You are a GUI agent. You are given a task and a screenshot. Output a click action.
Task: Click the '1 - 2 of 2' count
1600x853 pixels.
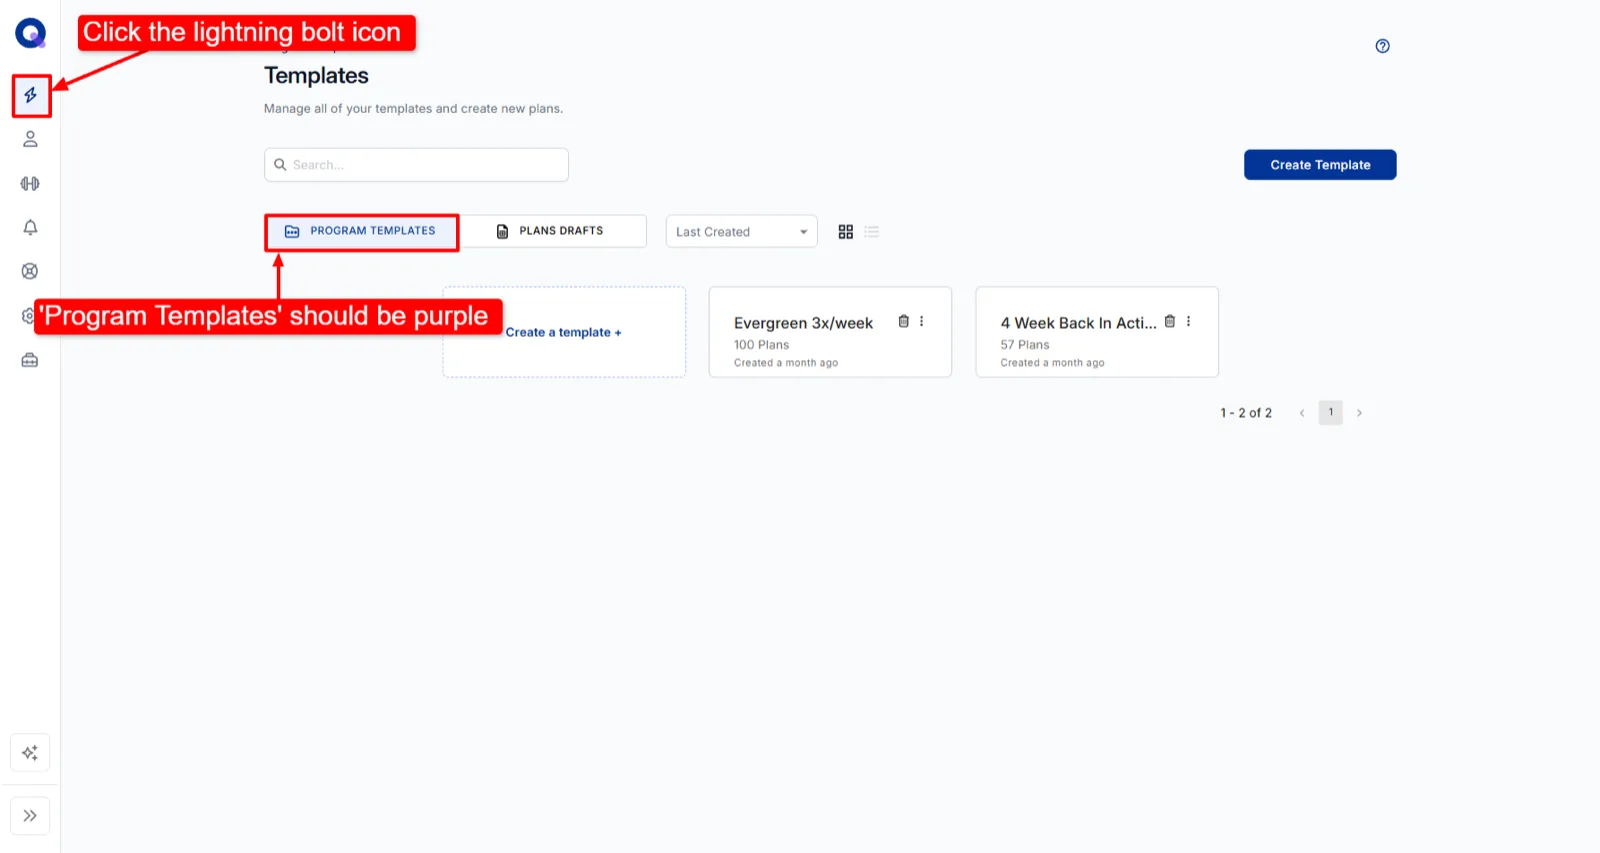(x=1246, y=413)
